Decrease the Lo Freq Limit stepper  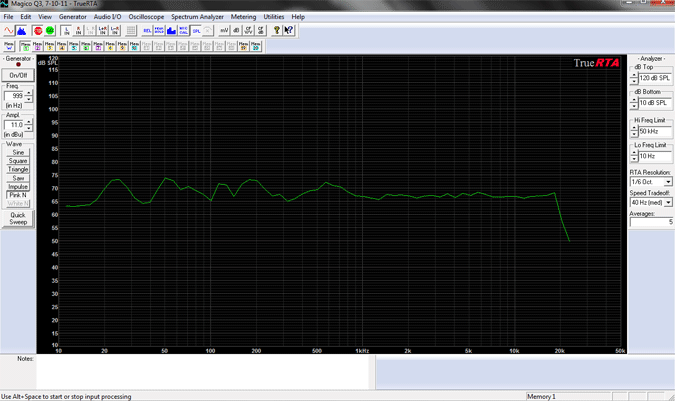tap(634, 159)
